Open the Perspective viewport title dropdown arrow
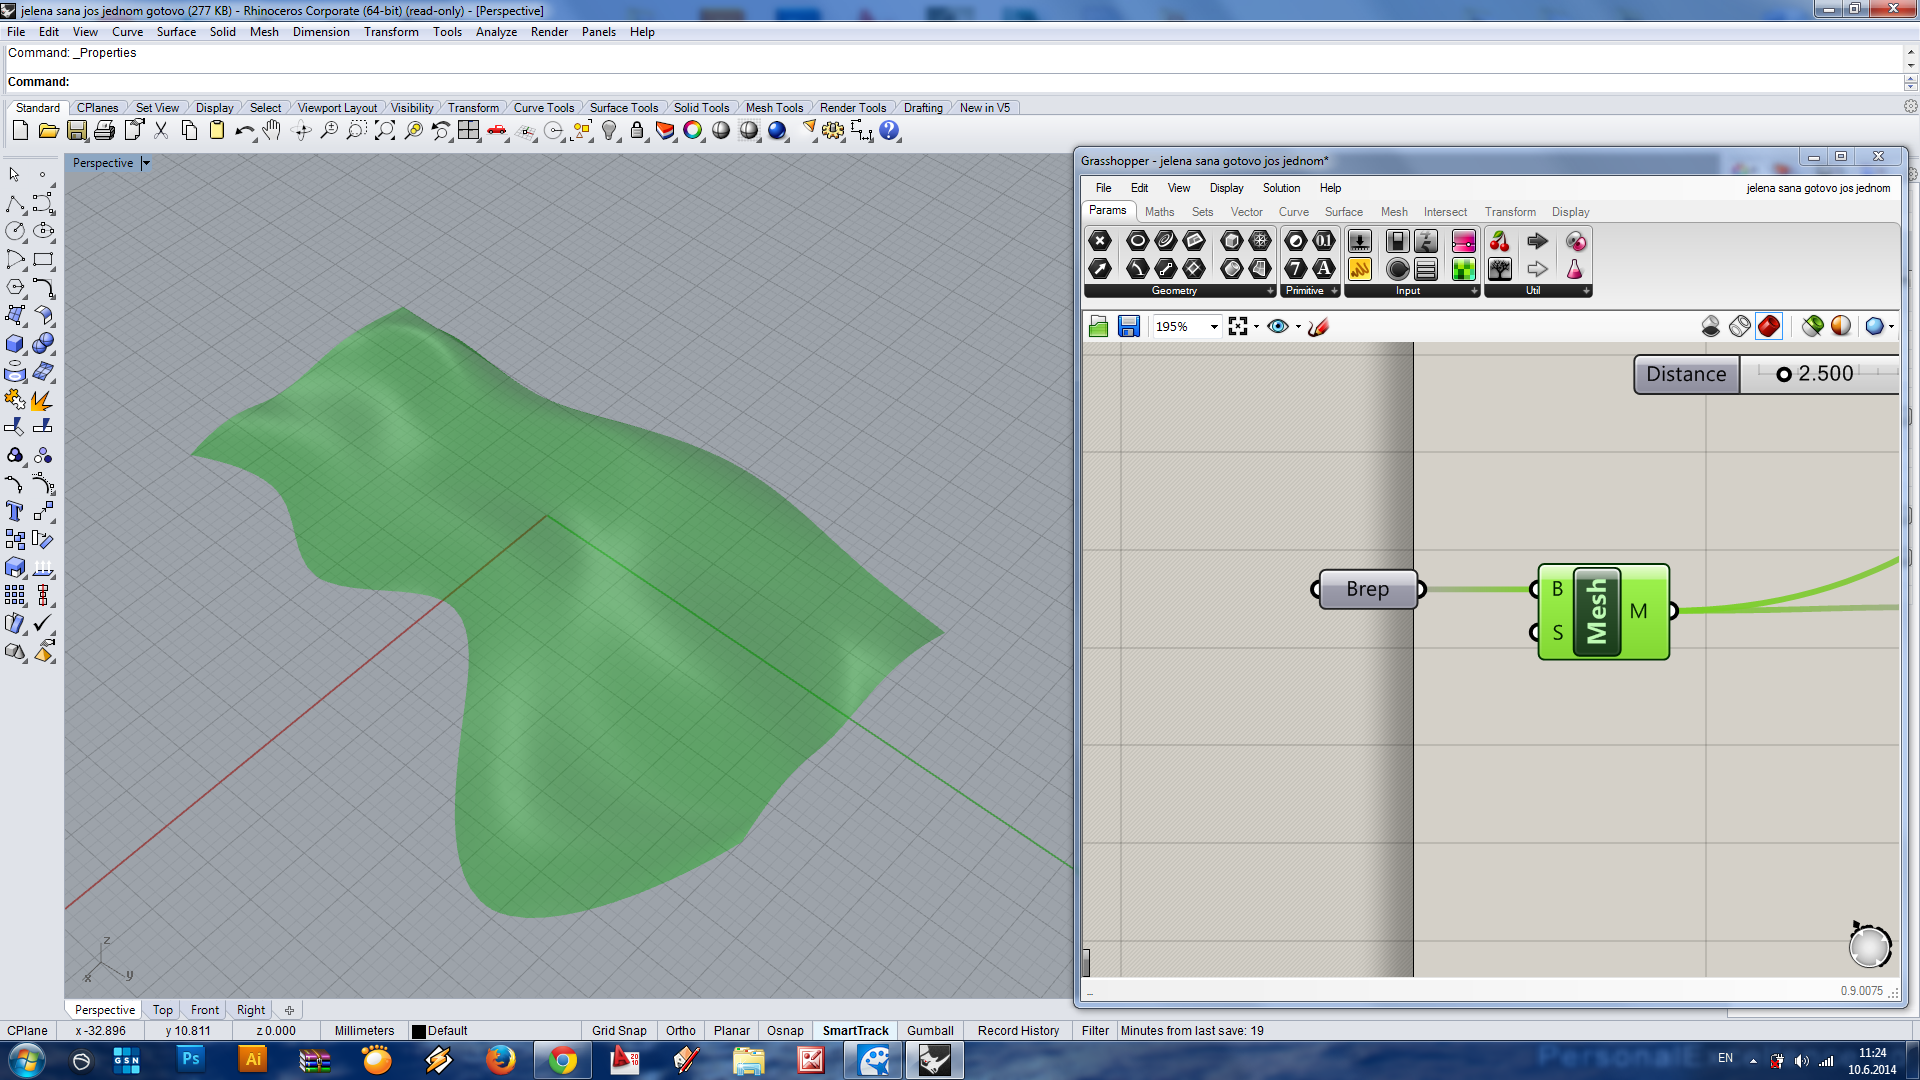1920x1080 pixels. click(146, 163)
